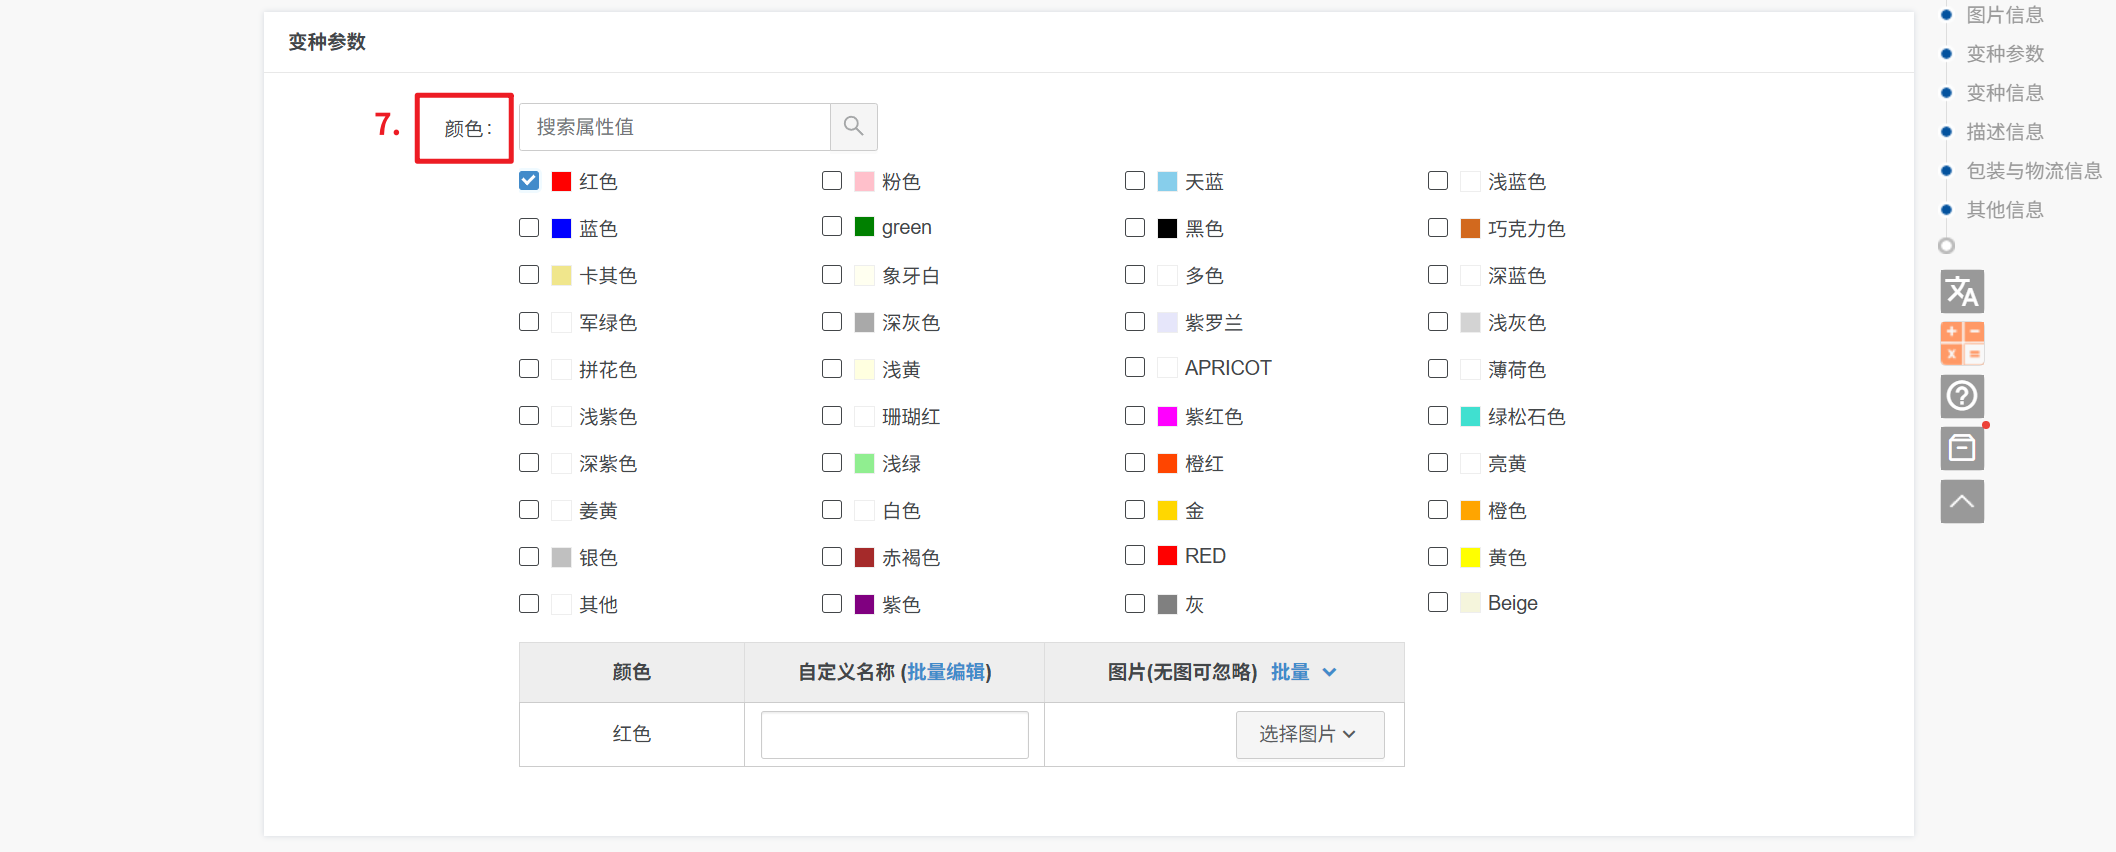Click the 紫红色 magenta color swatch
This screenshot has width=2116, height=852.
[x=1167, y=417]
